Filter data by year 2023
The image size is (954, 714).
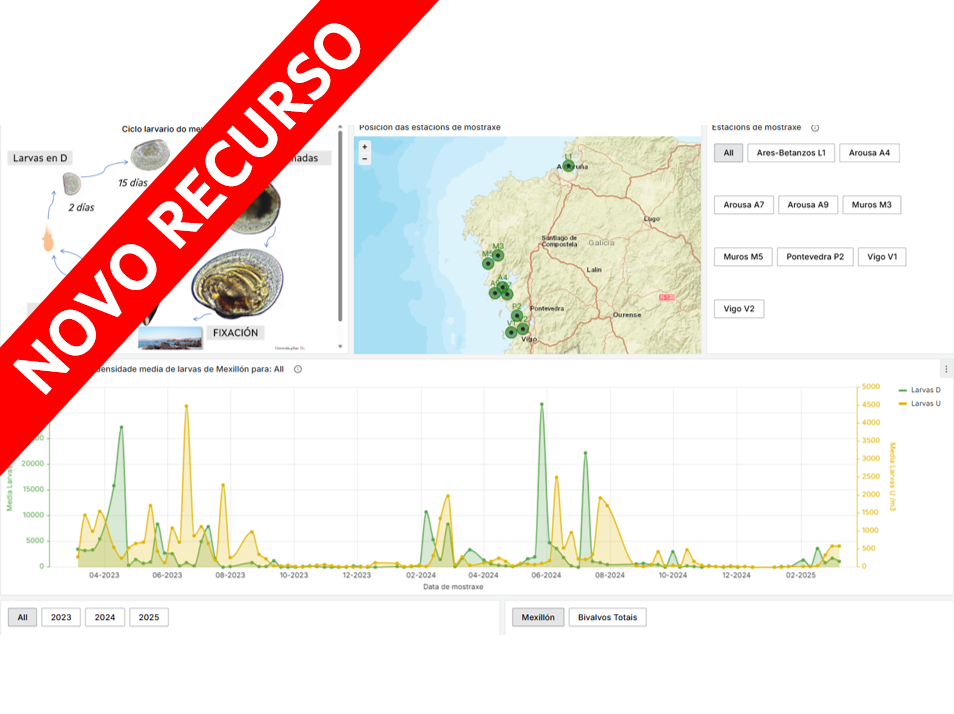click(x=61, y=618)
